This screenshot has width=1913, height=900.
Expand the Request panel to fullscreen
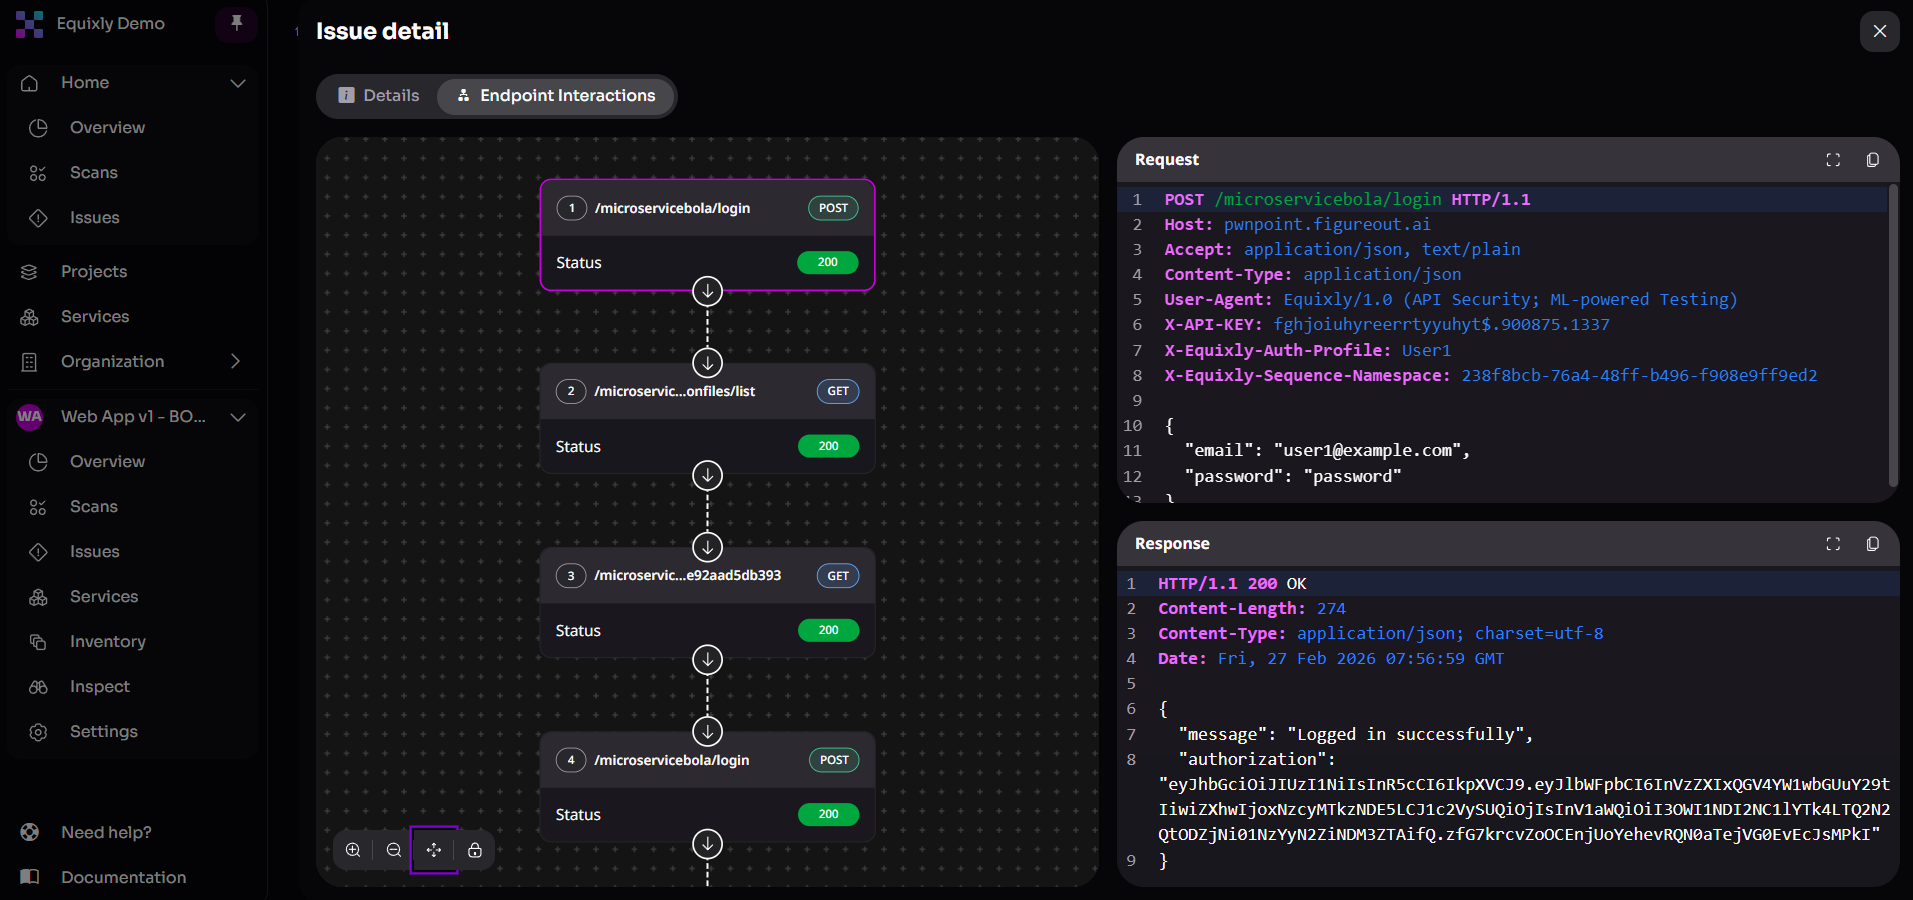(1832, 159)
